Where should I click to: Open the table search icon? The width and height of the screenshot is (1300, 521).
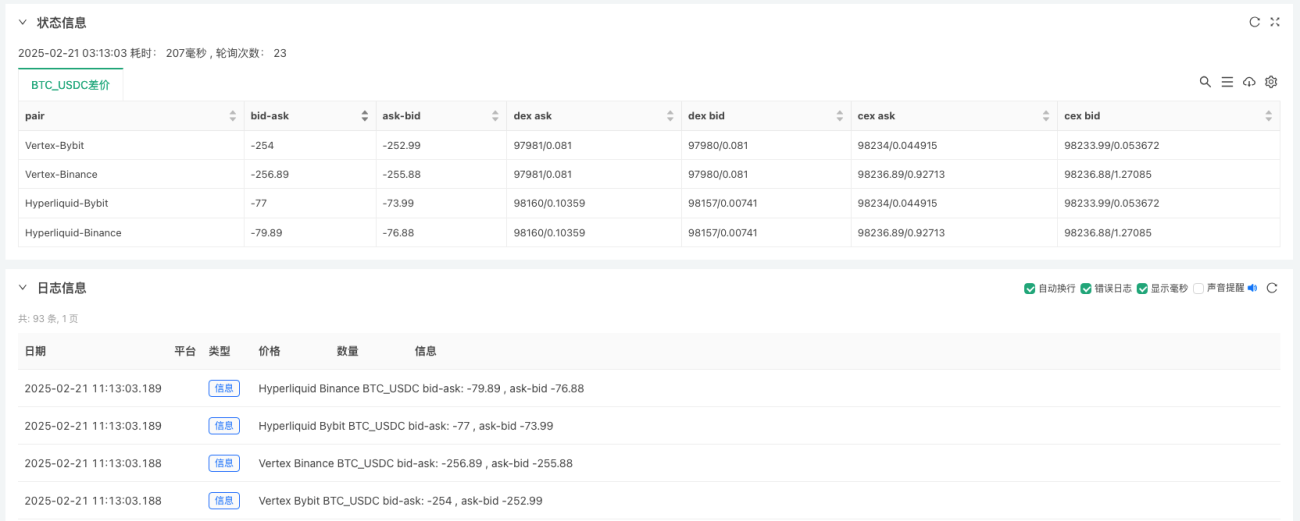click(x=1205, y=82)
